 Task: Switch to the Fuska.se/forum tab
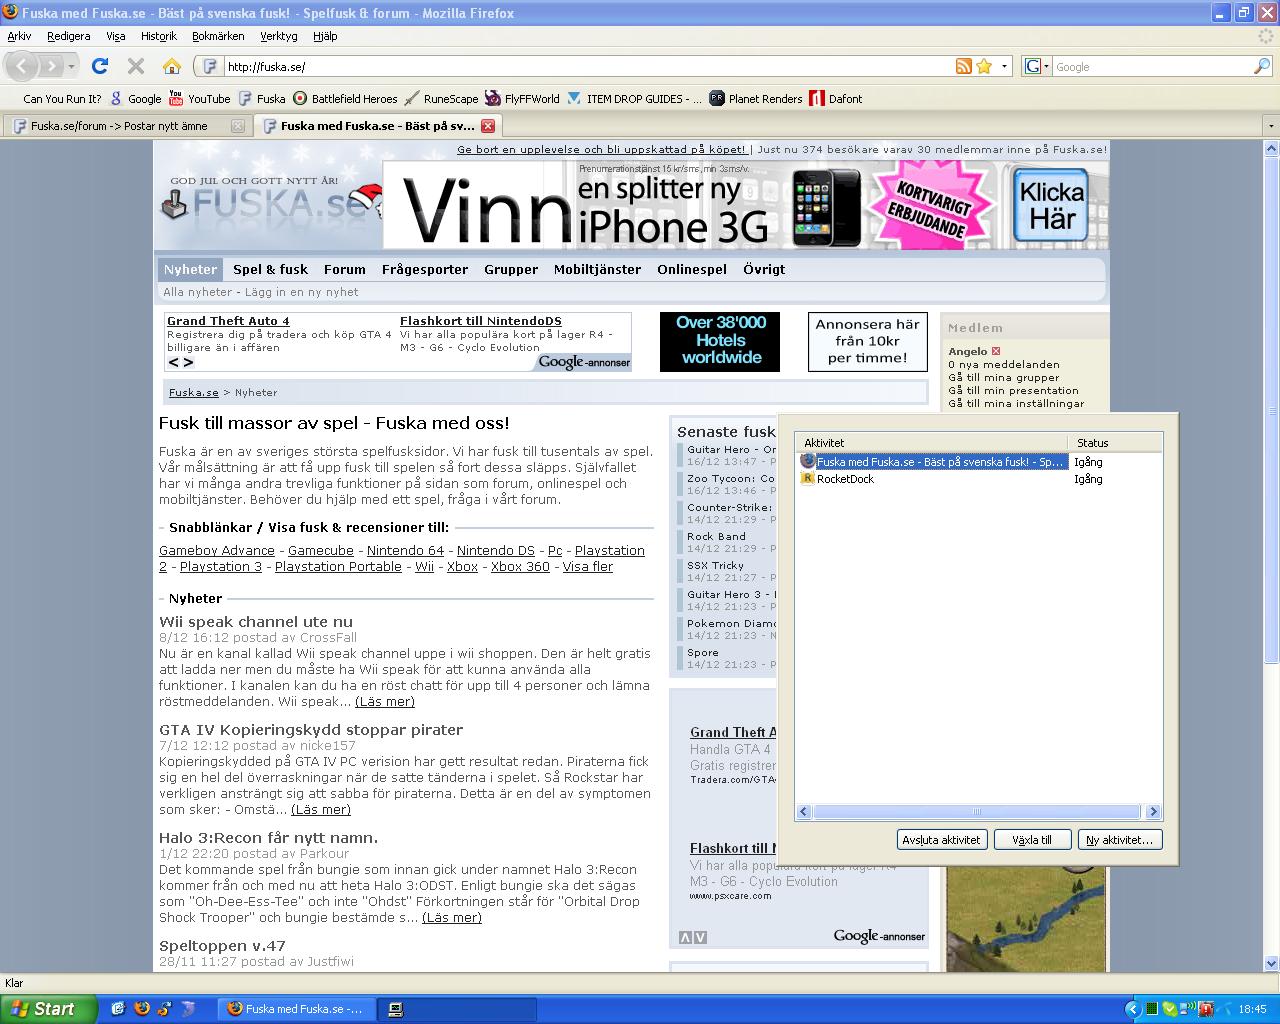[120, 126]
